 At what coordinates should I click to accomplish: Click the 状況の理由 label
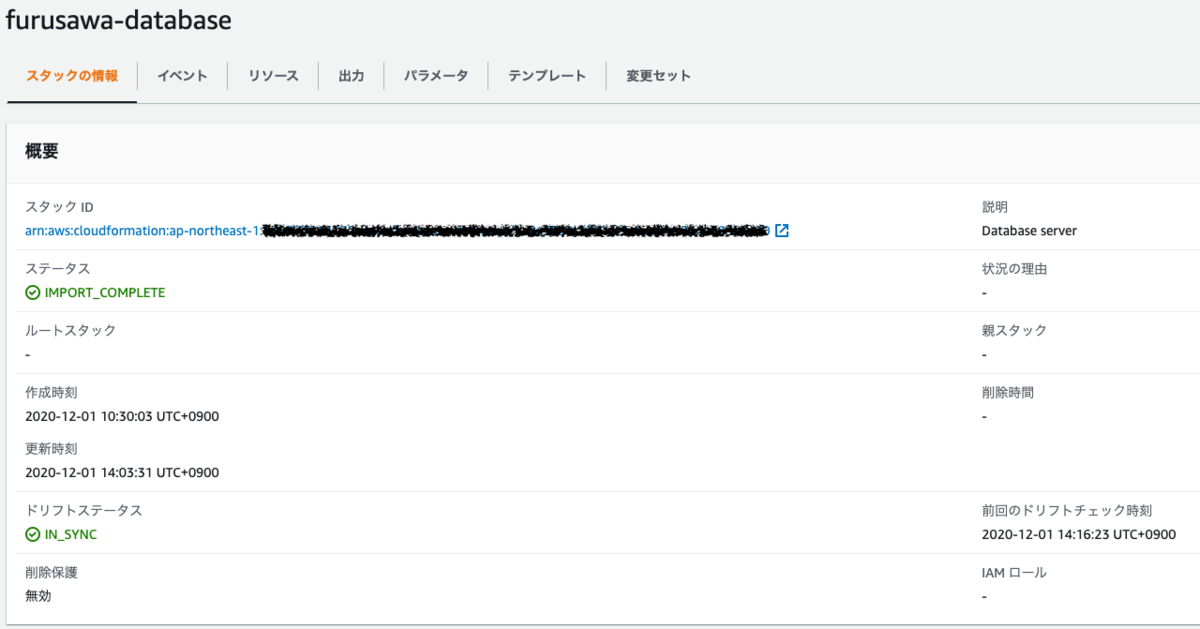click(x=1014, y=269)
